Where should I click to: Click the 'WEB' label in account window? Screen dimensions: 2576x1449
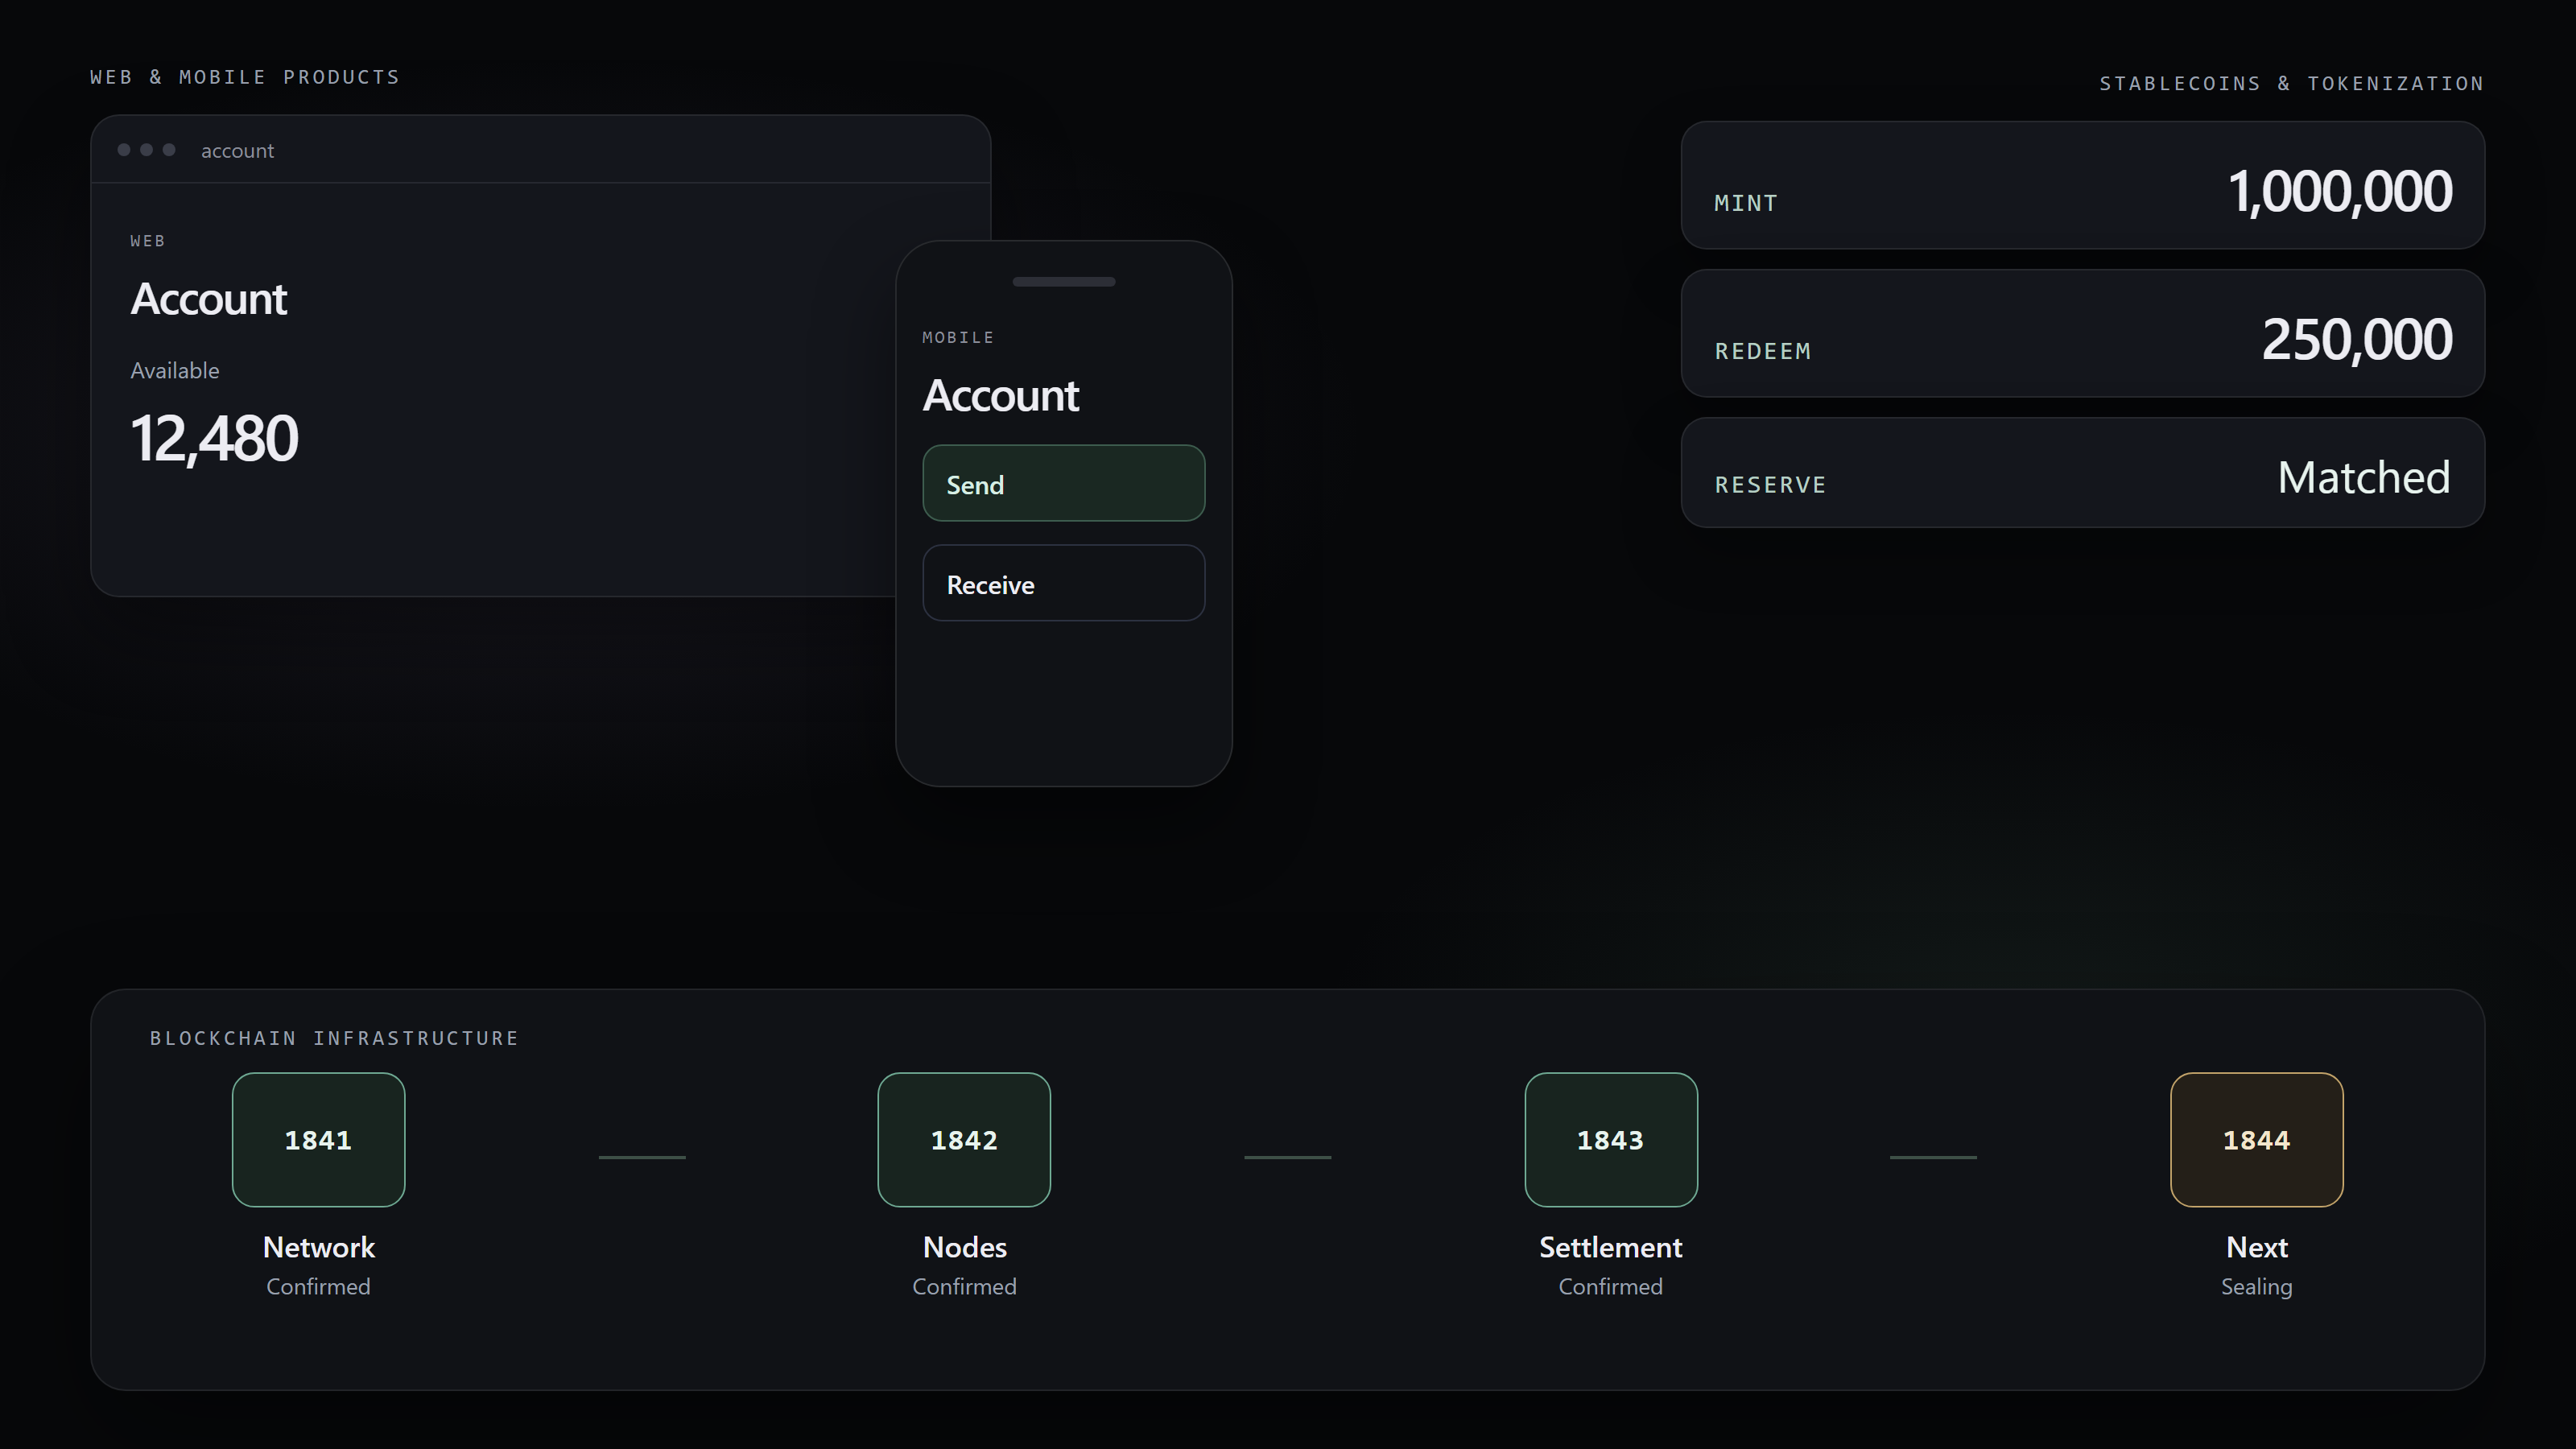tap(148, 241)
